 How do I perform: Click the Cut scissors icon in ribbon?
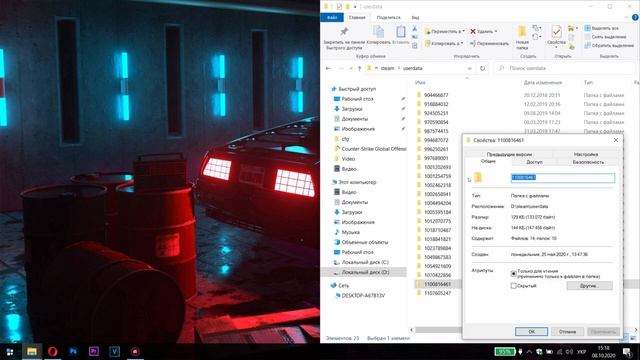click(x=415, y=29)
